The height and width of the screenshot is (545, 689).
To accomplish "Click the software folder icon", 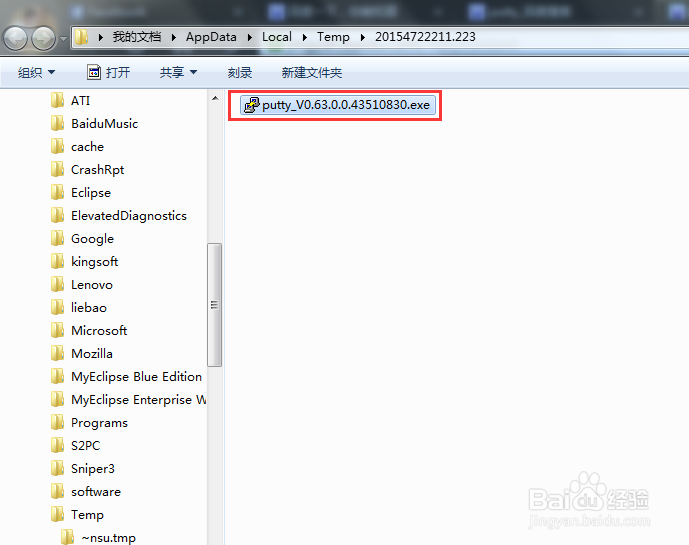I will point(58,491).
